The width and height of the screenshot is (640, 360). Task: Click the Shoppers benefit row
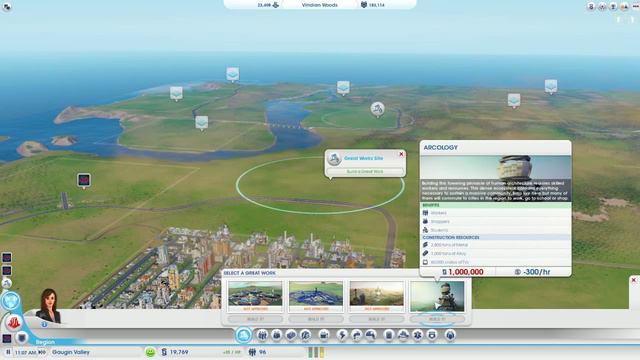[x=496, y=221]
